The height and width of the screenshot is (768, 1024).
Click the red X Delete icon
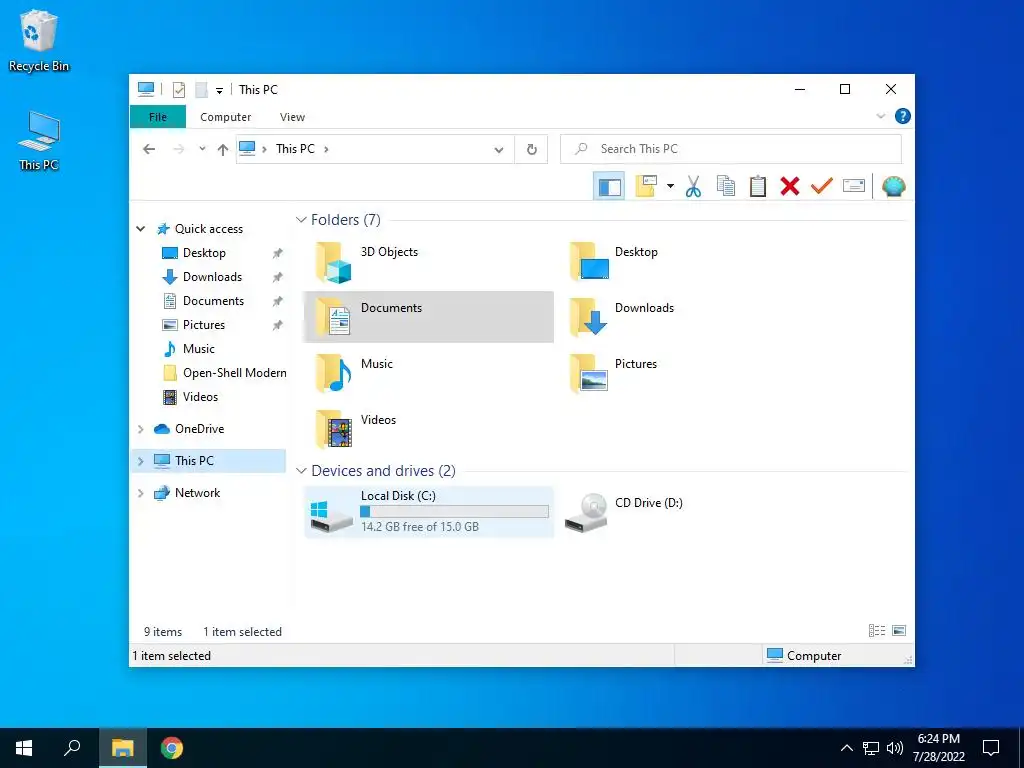click(790, 187)
